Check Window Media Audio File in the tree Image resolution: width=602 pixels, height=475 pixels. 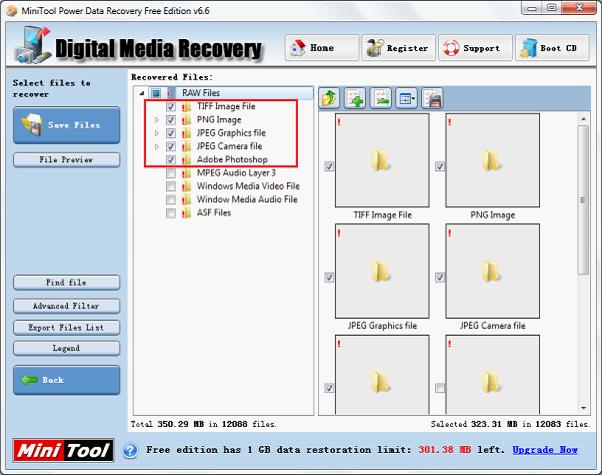click(x=171, y=200)
